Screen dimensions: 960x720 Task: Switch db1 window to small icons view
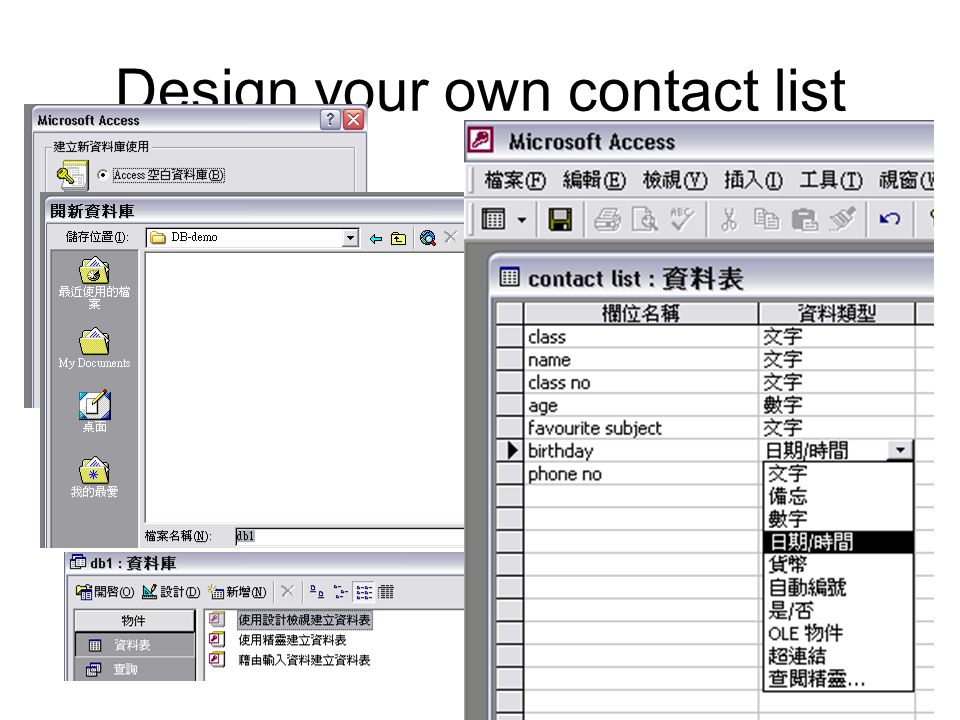tap(340, 591)
